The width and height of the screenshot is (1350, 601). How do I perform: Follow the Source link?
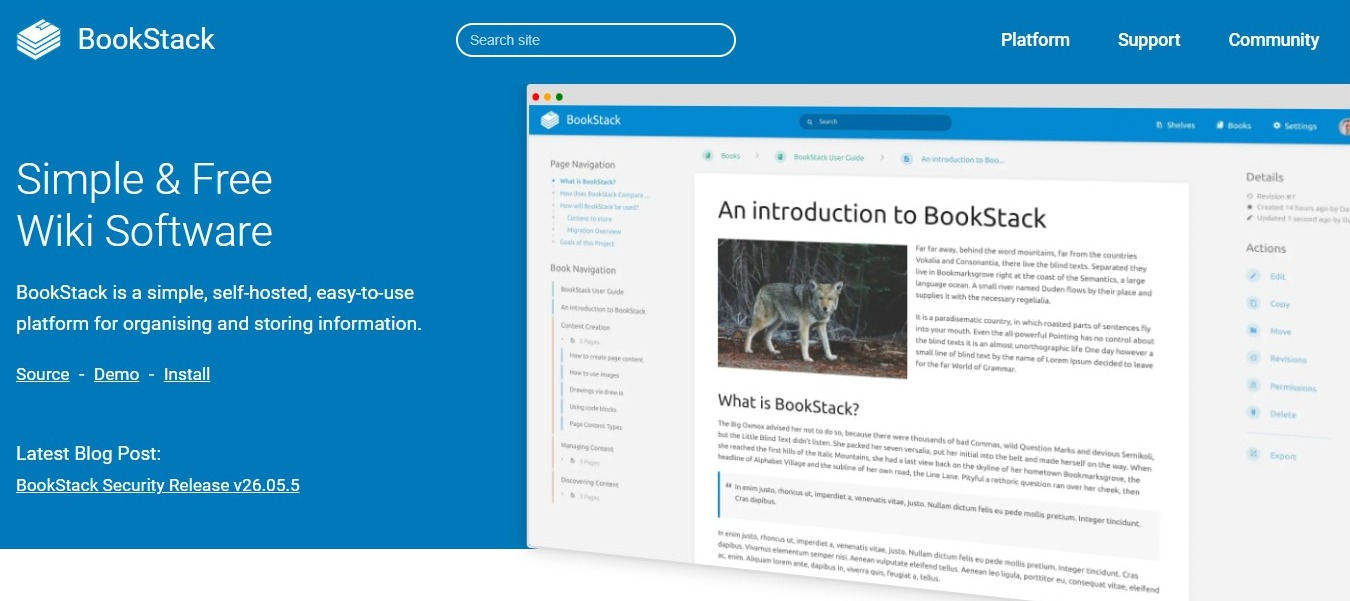click(x=43, y=374)
